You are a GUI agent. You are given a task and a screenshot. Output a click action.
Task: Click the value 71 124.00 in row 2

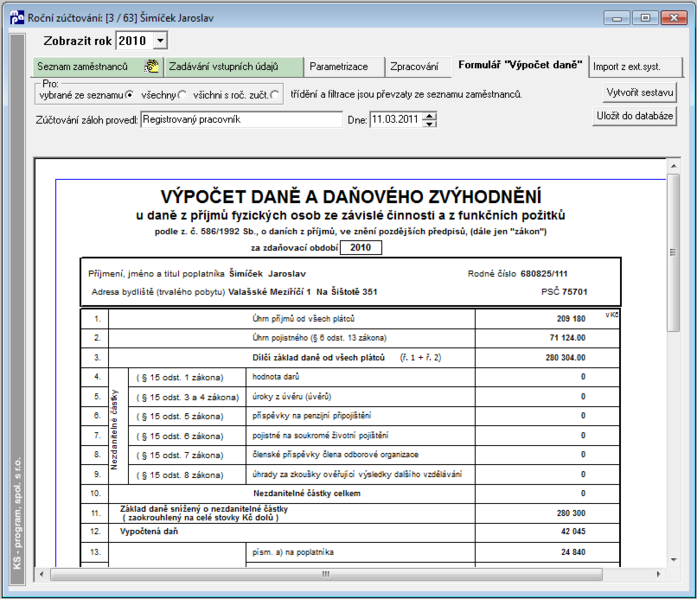568,338
